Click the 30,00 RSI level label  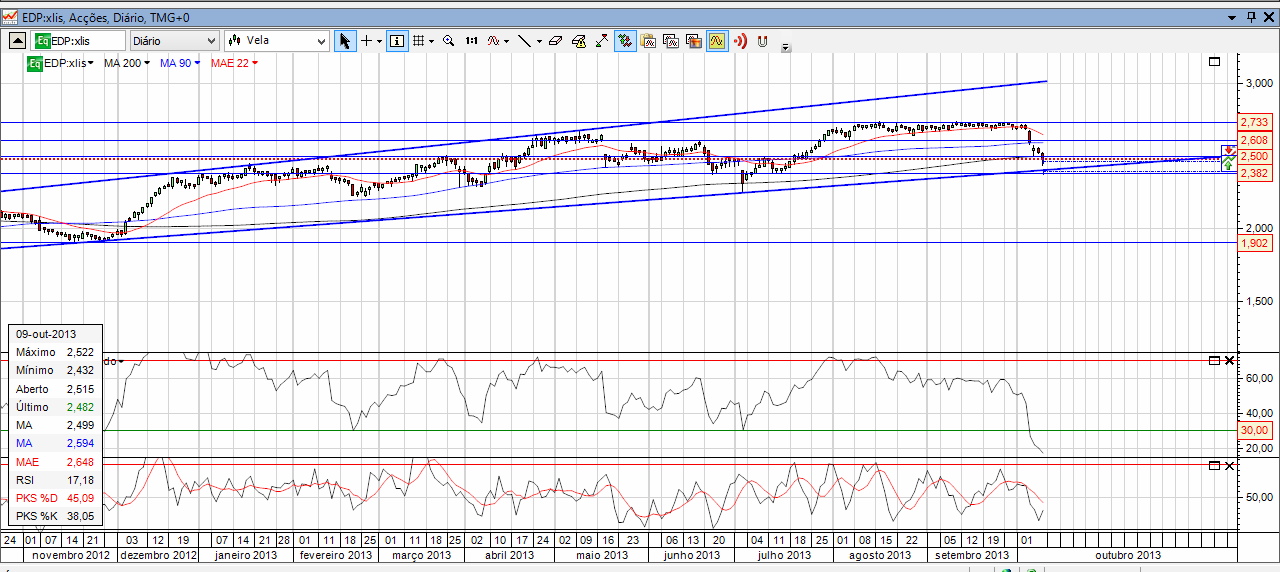pos(1254,430)
